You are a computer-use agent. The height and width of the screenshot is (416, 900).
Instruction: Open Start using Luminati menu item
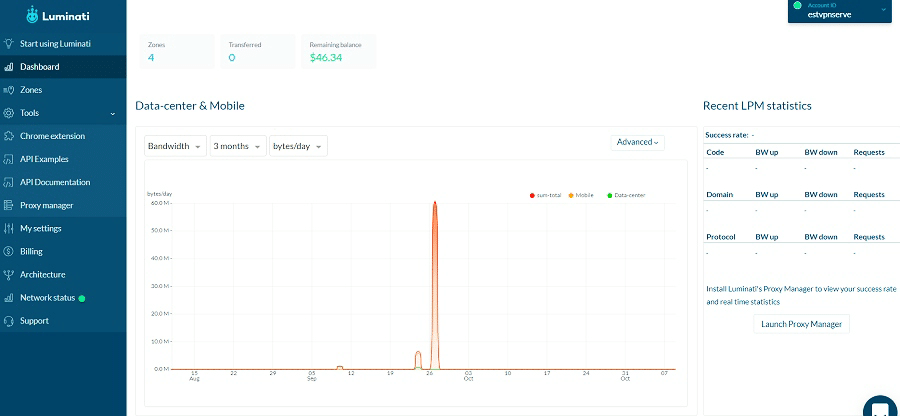(63, 44)
